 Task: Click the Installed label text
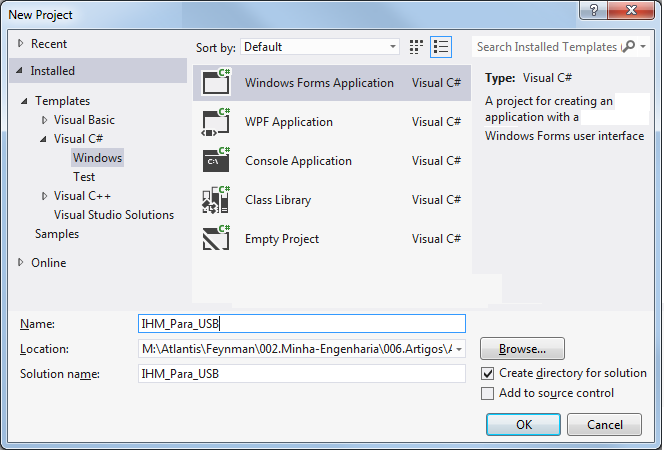click(x=53, y=71)
